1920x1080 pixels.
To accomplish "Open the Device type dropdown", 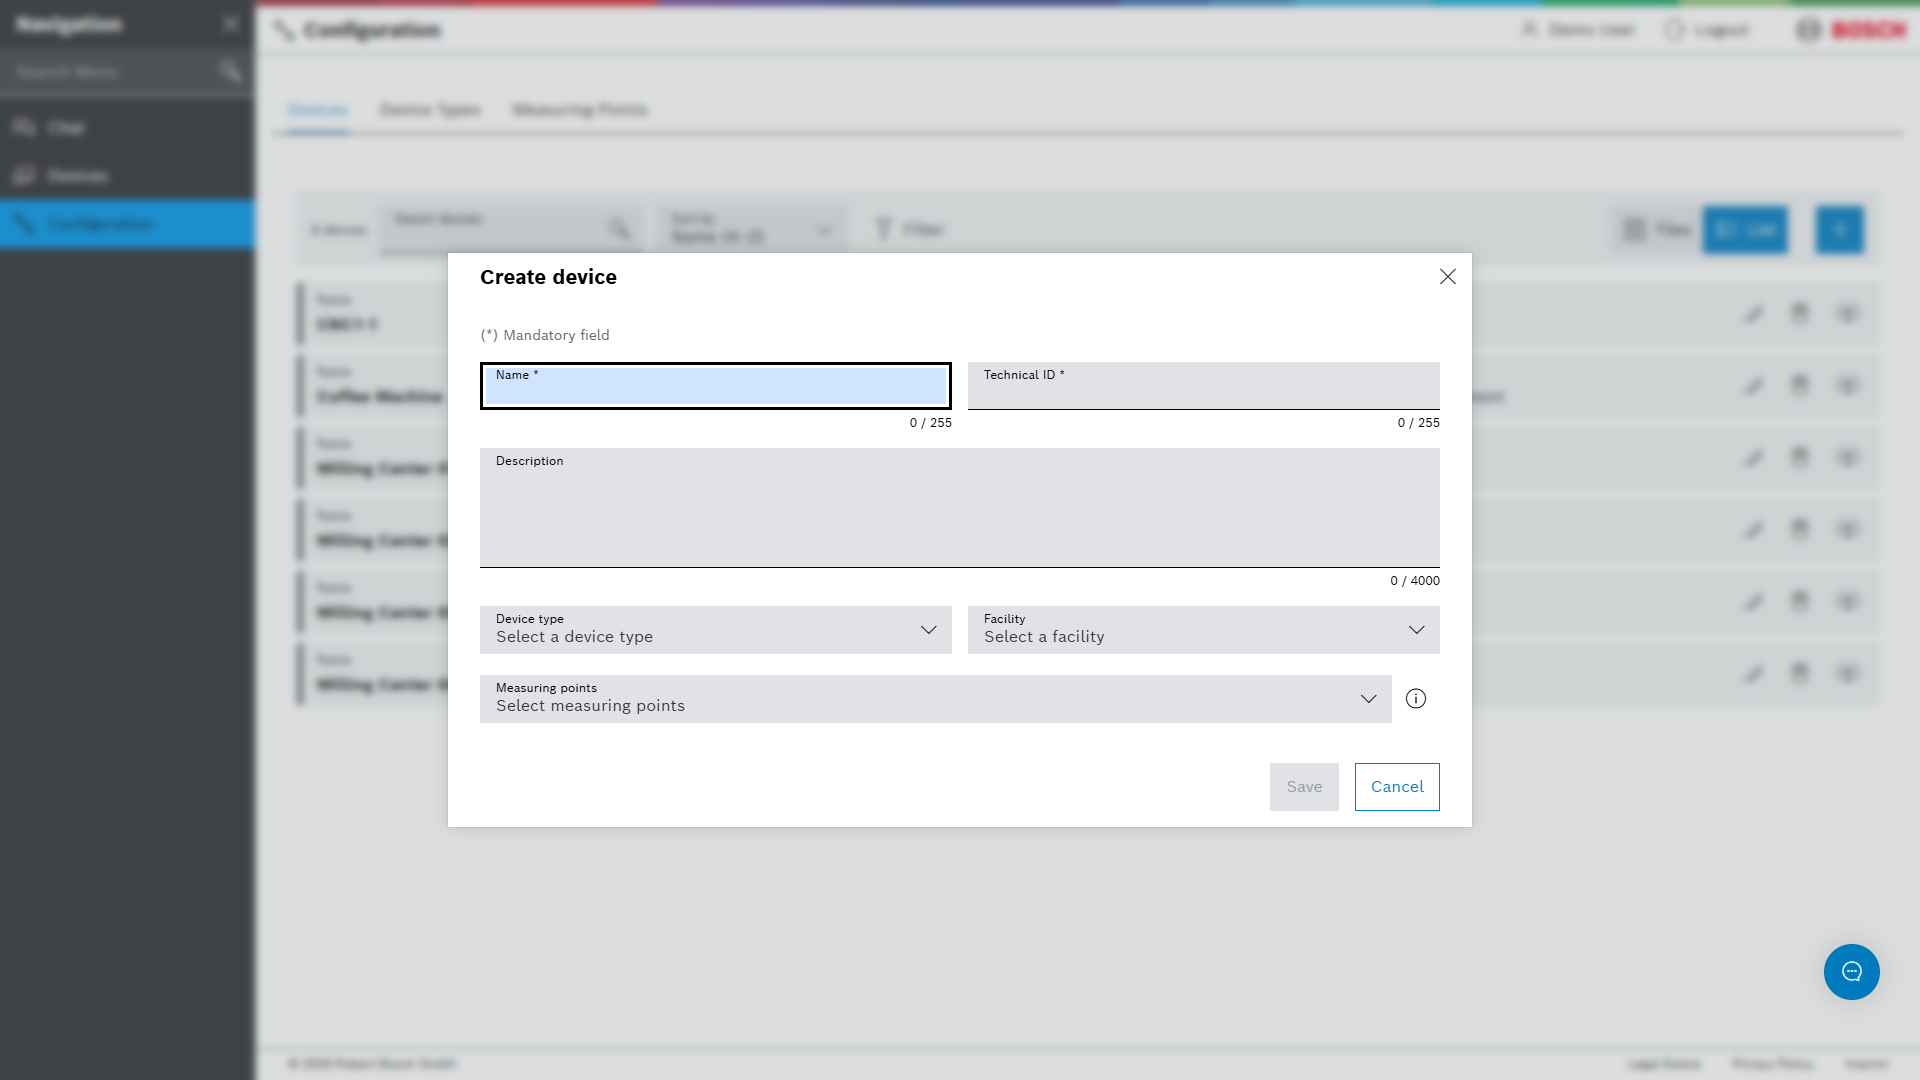I will click(716, 630).
